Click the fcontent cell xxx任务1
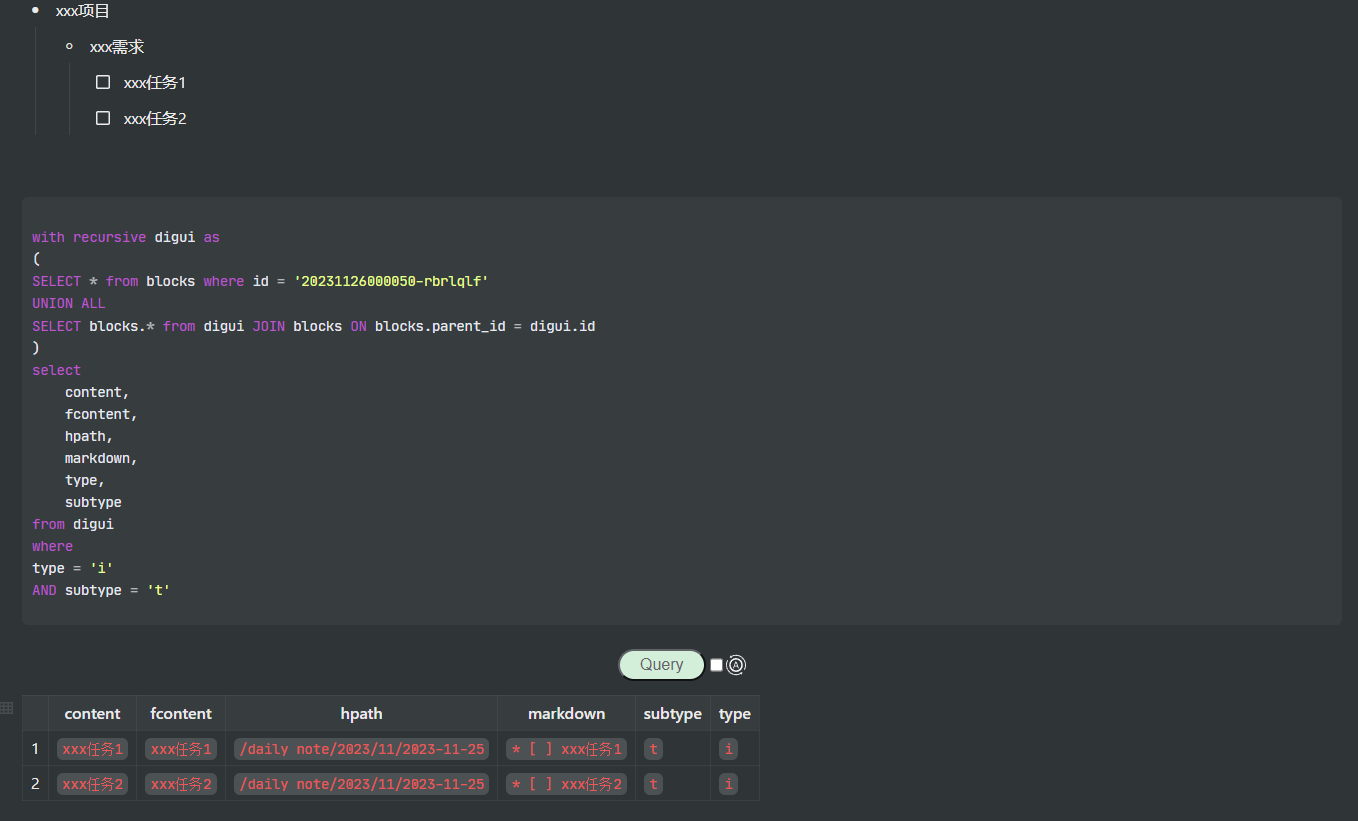Screen dimensions: 1358x821 (x=181, y=749)
